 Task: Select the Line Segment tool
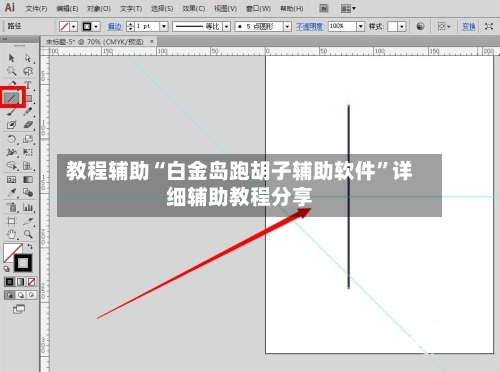coord(12,98)
